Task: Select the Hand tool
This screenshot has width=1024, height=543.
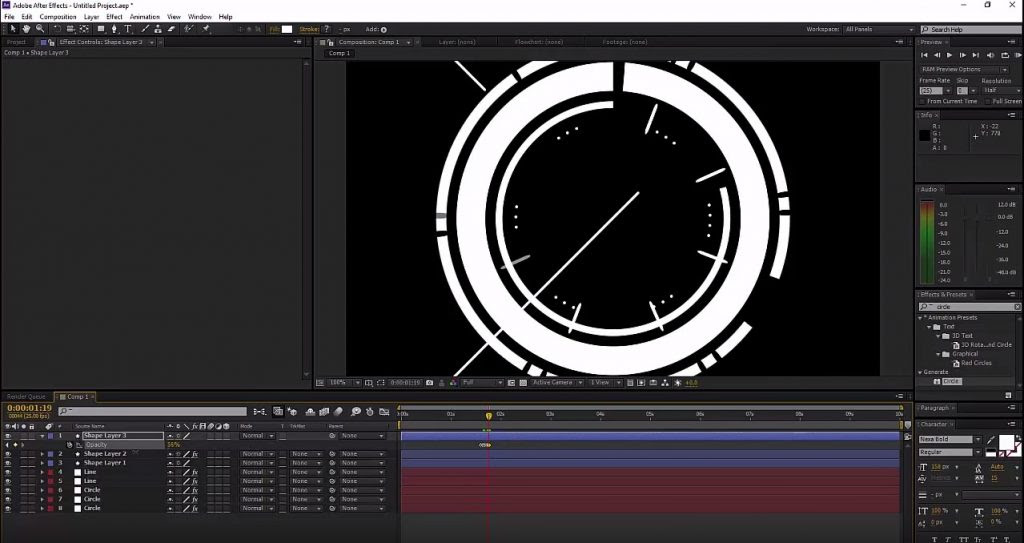Action: tap(26, 29)
